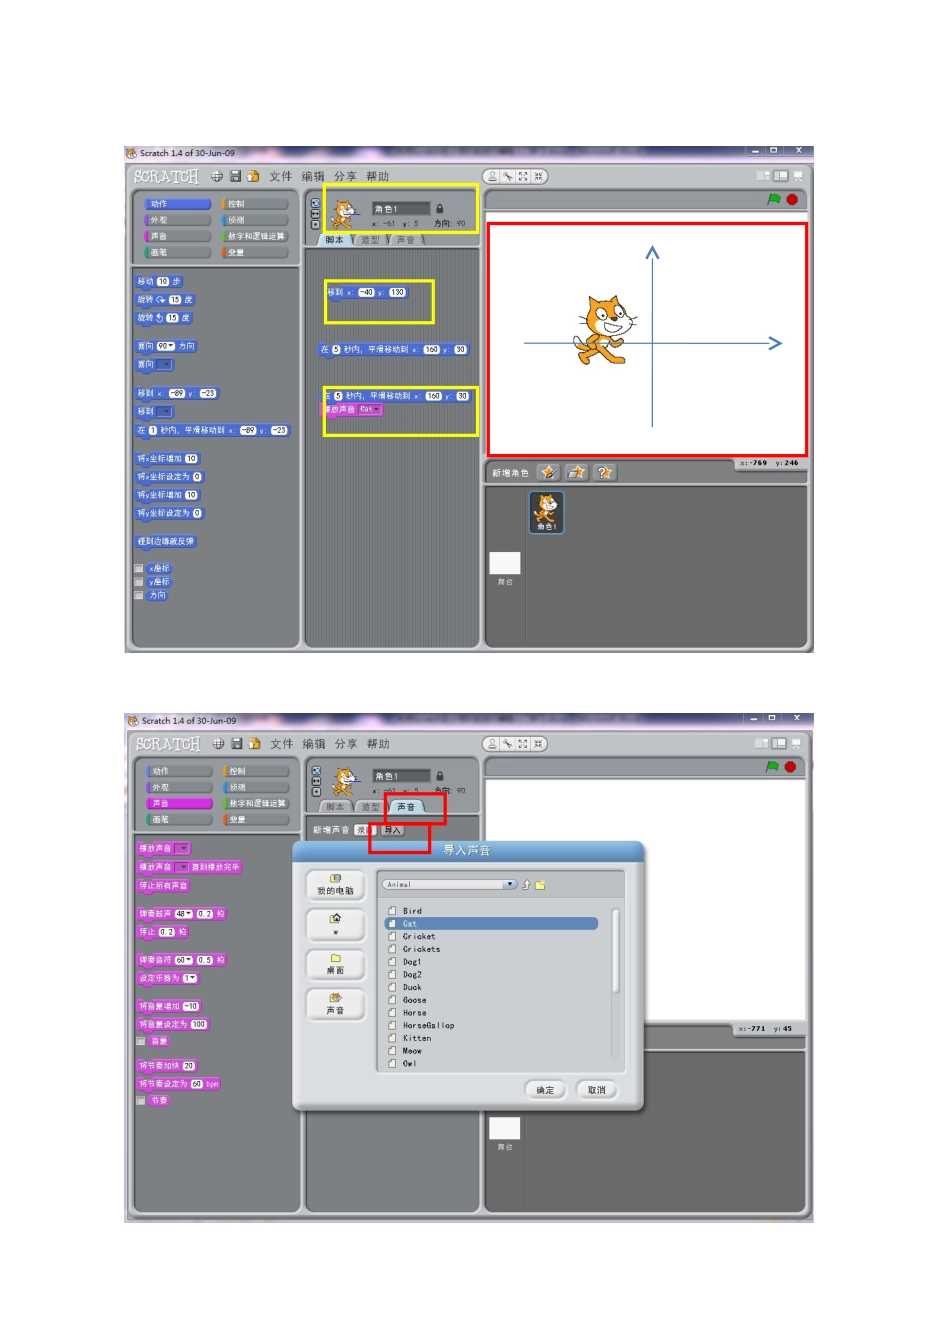
Task: Enable the x座标 reporter checkbox
Action: [x=139, y=569]
